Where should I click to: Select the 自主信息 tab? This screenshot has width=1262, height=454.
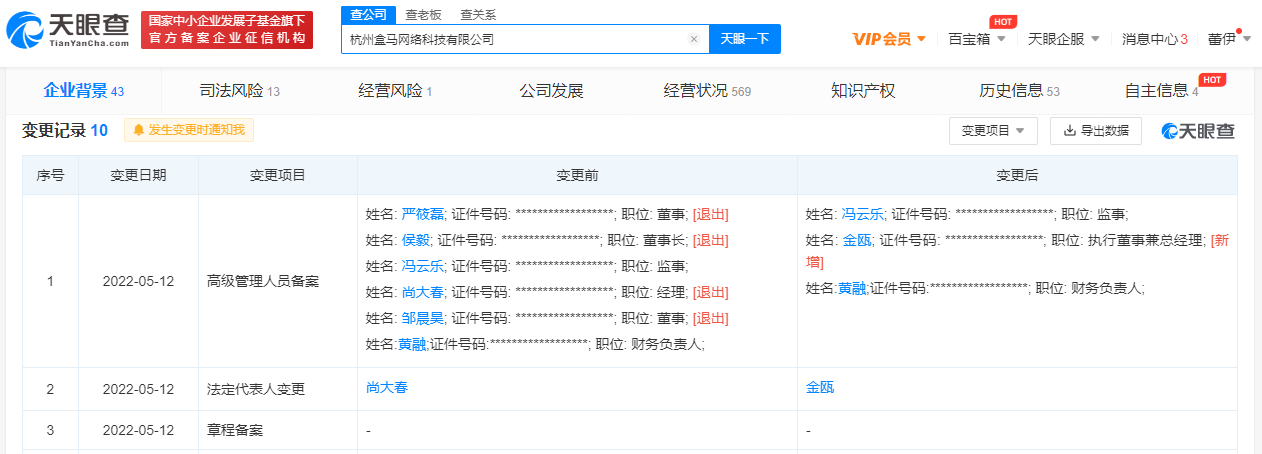(1161, 91)
